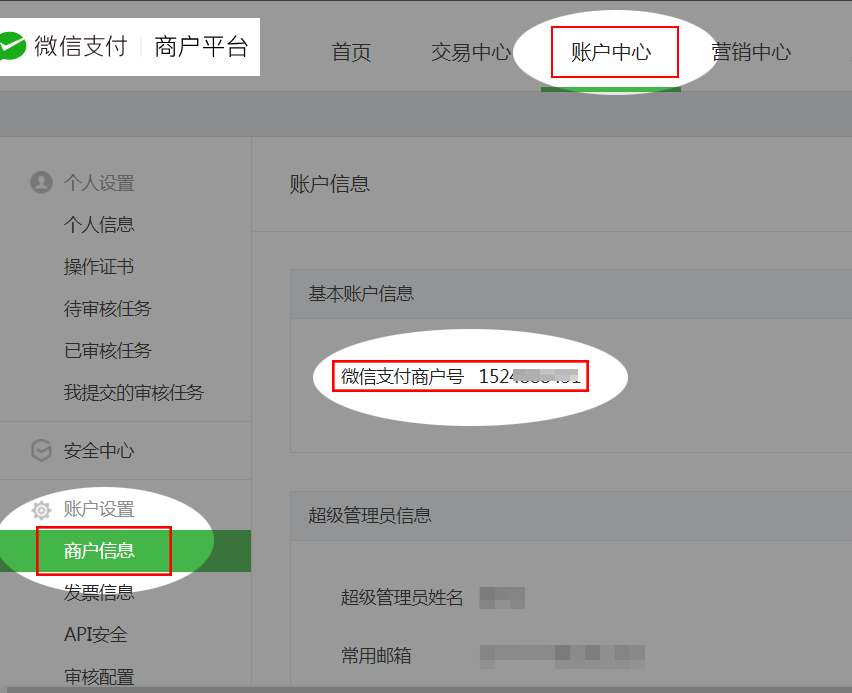Screen dimensions: 852x693
Task: Open 个人信息 in sidebar
Action: [x=99, y=224]
